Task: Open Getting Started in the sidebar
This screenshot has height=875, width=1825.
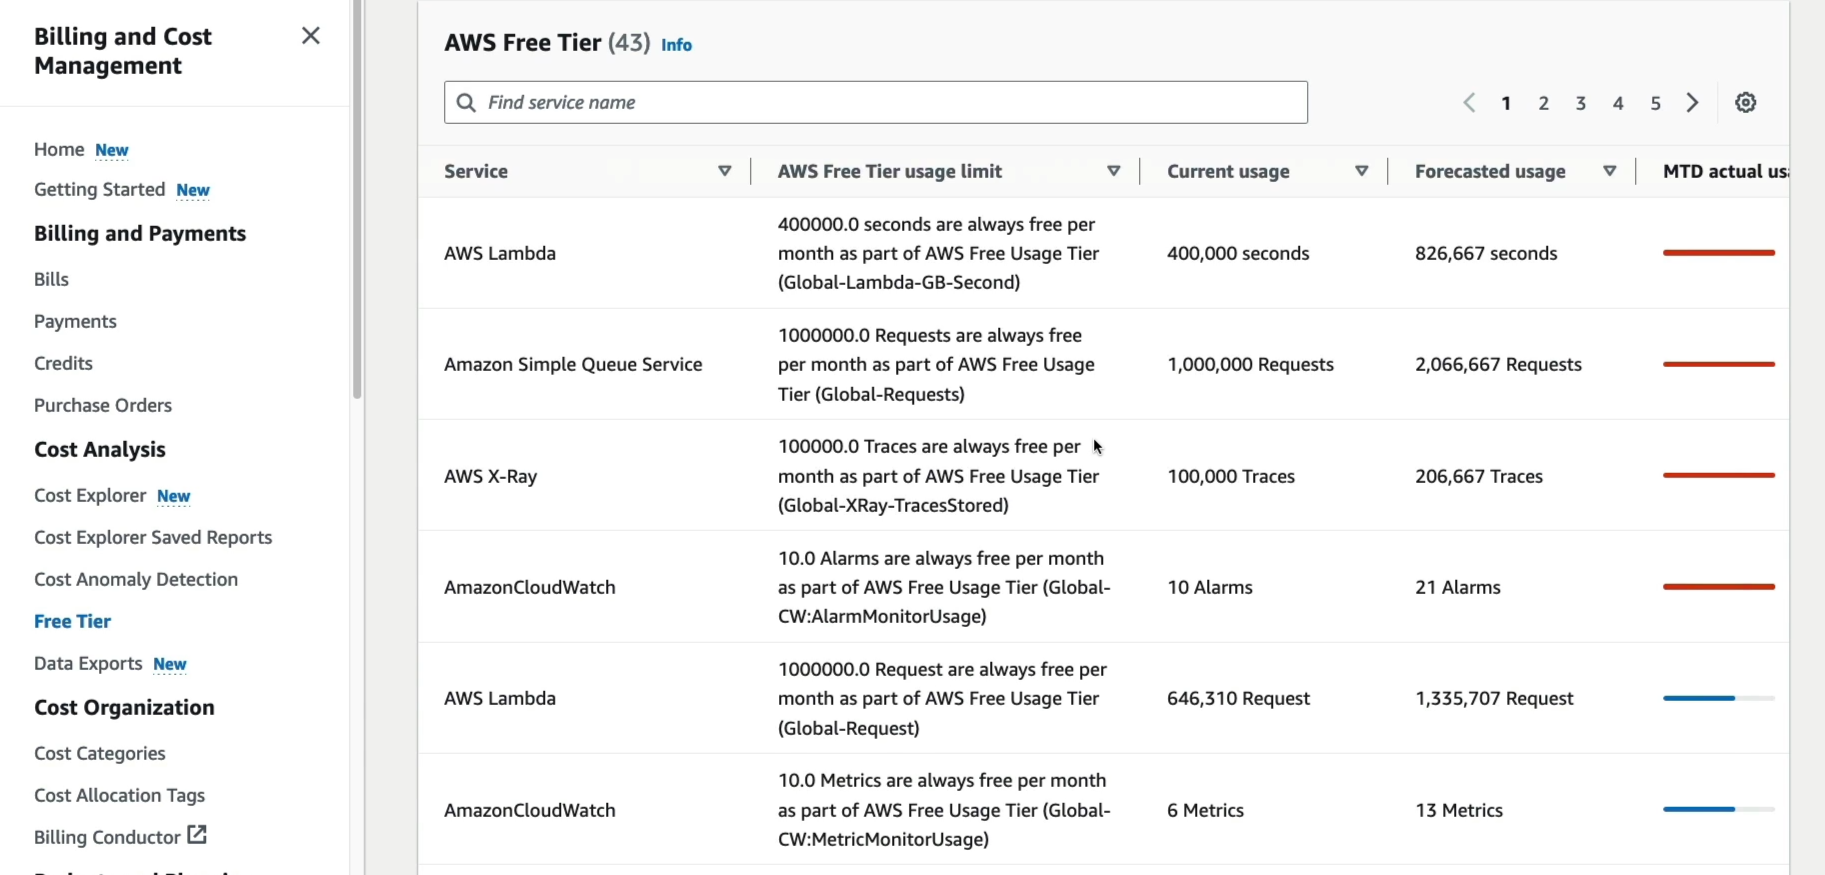Action: tap(99, 189)
